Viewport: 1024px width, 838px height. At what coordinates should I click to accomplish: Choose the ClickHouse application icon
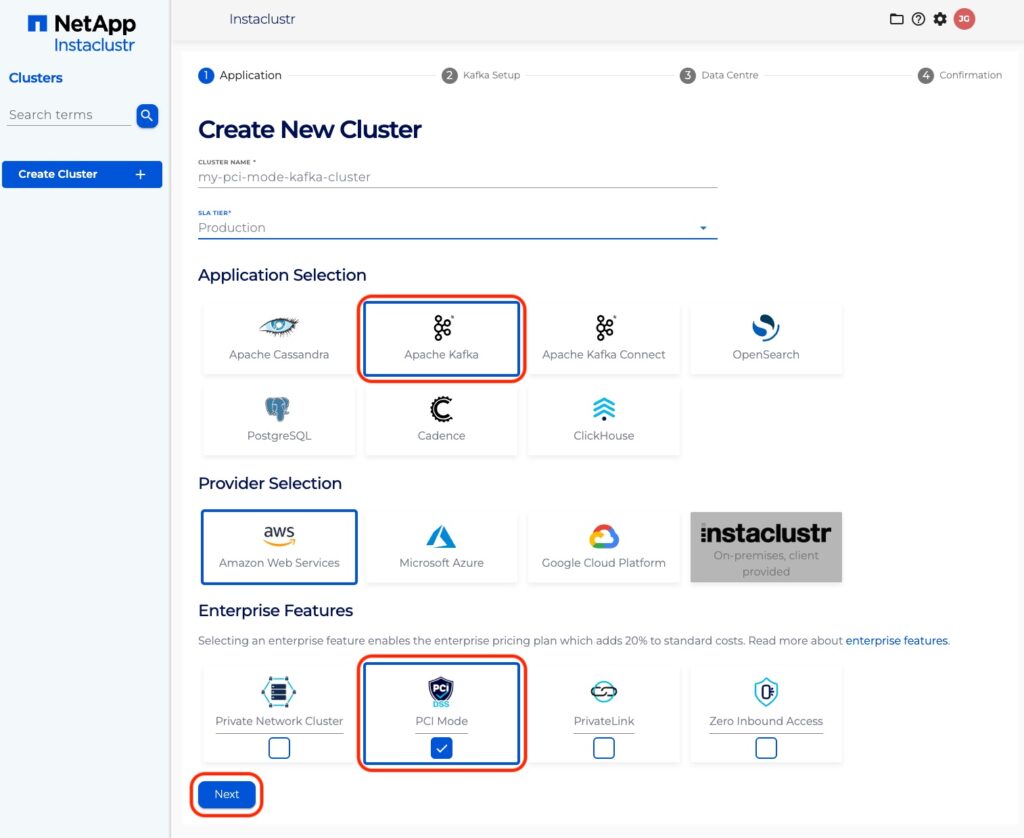(604, 408)
